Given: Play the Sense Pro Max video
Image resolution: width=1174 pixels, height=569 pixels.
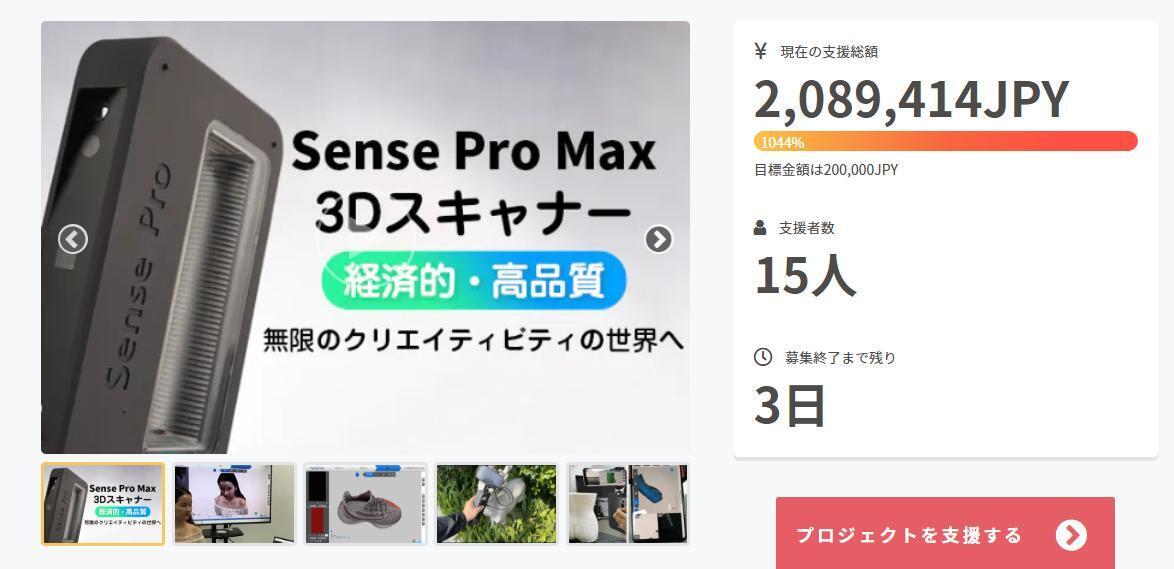Looking at the screenshot, I should [365, 239].
